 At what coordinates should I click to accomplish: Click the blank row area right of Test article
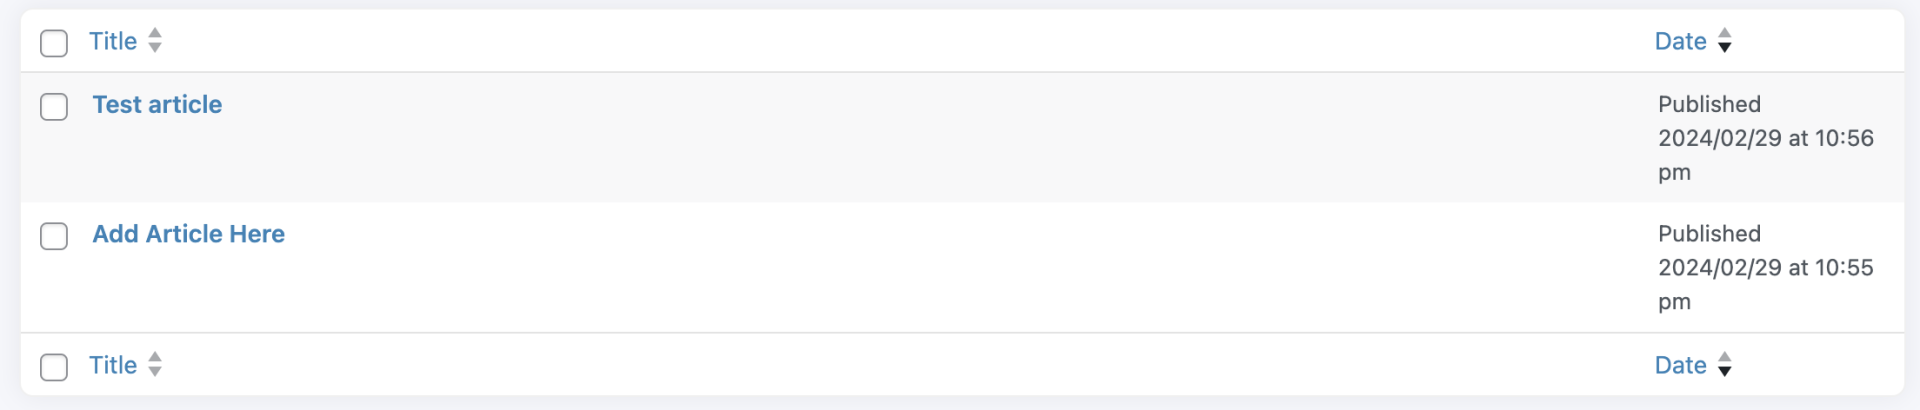click(900, 138)
